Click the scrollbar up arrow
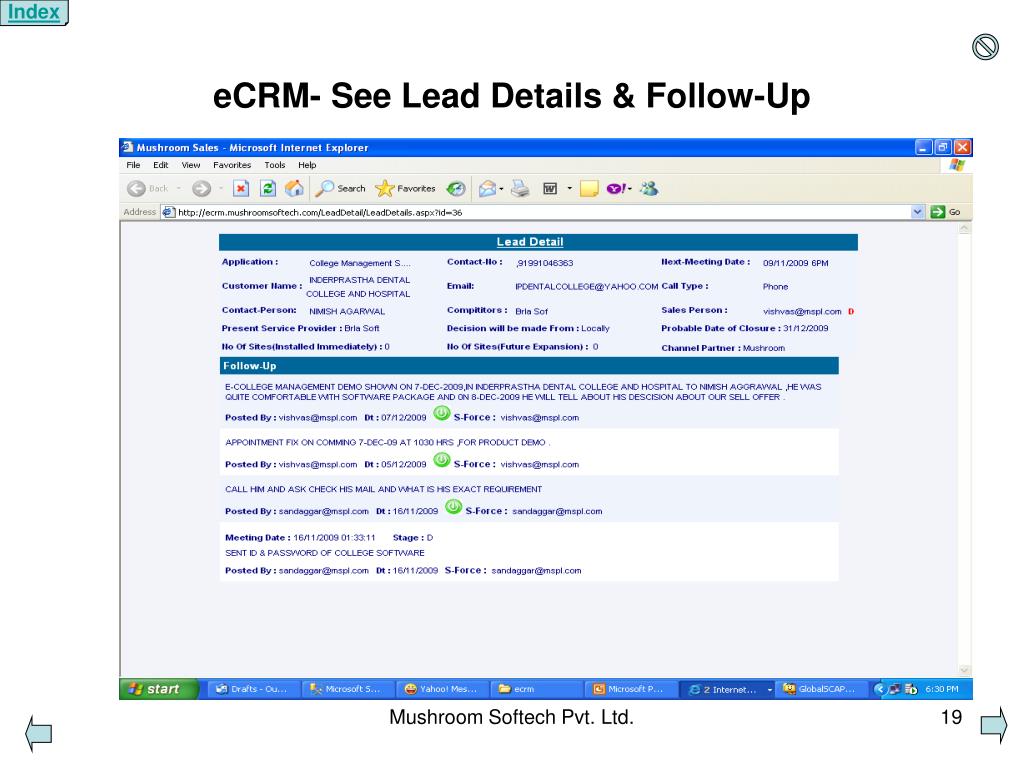1024x768 pixels. [x=965, y=229]
